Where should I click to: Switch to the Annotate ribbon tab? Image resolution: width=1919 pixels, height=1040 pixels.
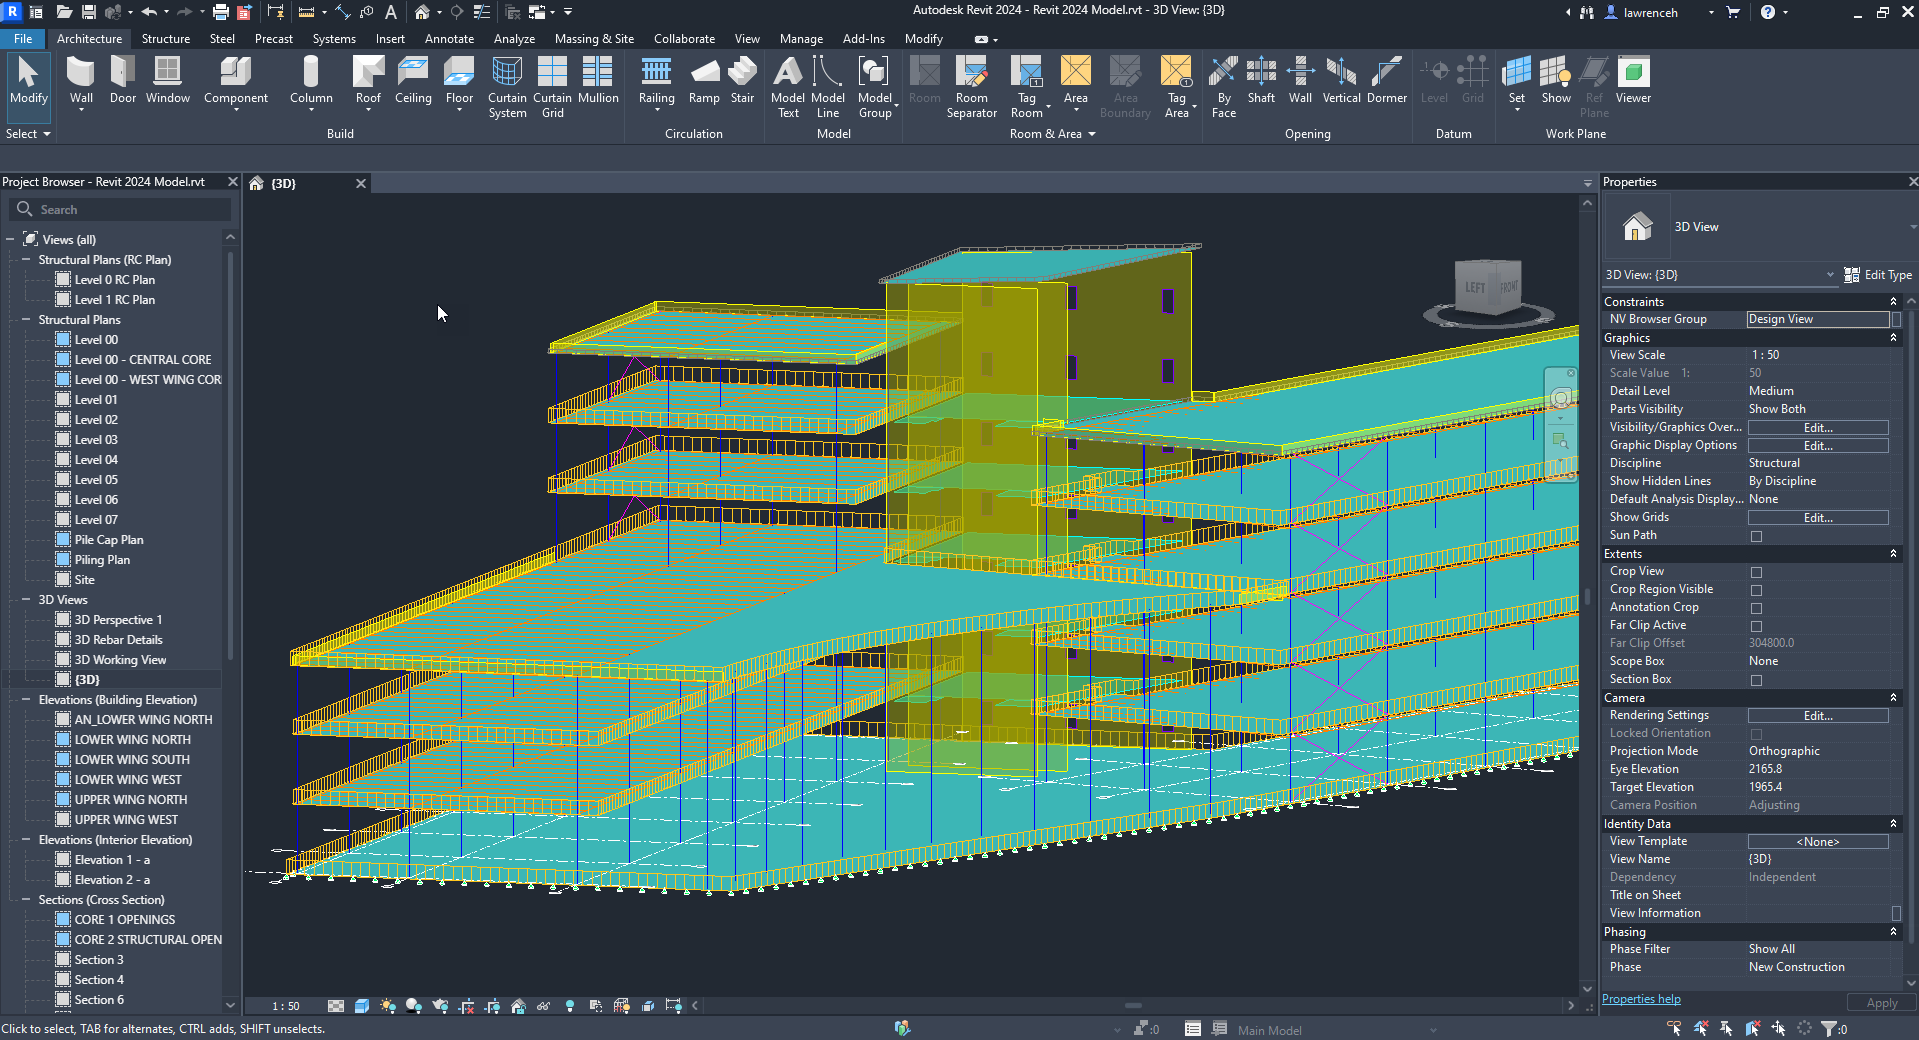coord(449,39)
